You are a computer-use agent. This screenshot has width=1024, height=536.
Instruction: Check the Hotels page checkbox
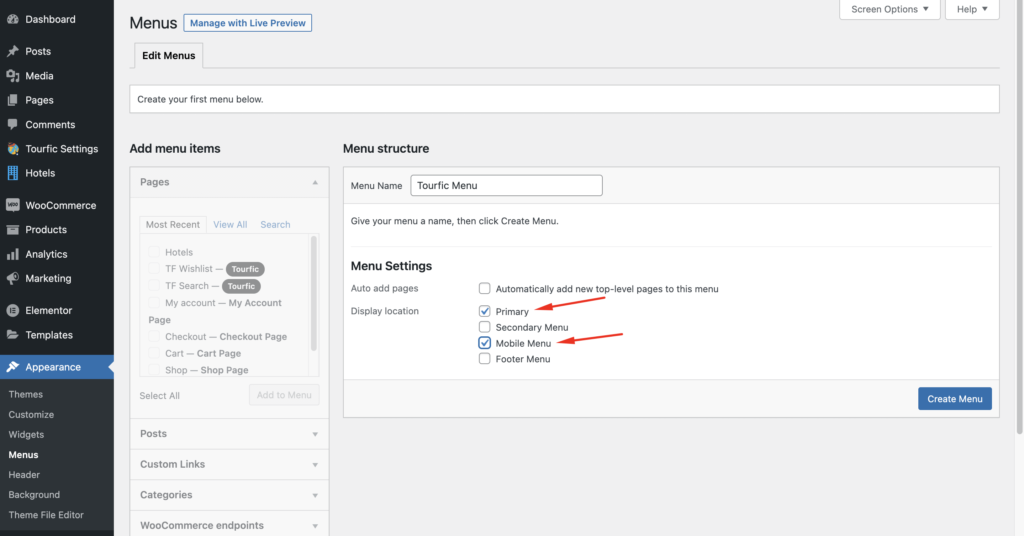[154, 252]
